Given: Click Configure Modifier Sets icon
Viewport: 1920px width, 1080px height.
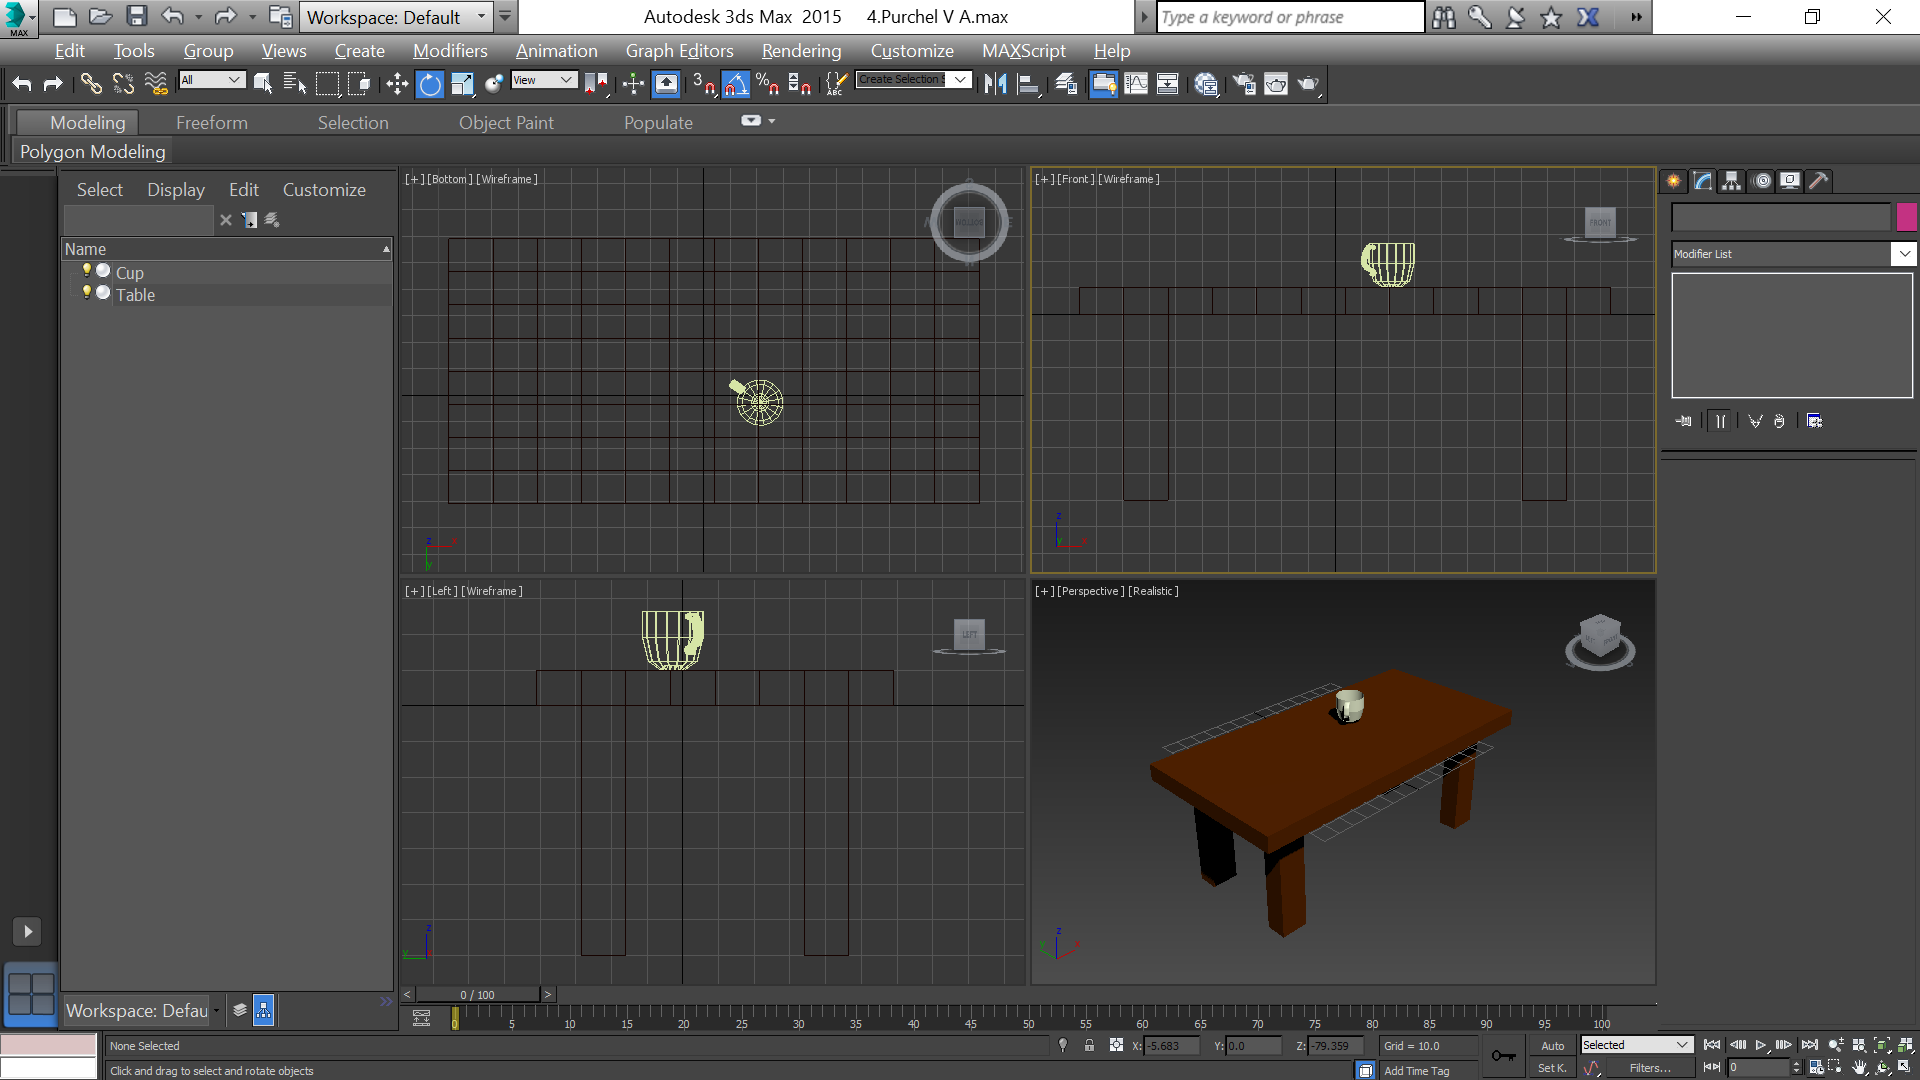Looking at the screenshot, I should click(x=1814, y=421).
